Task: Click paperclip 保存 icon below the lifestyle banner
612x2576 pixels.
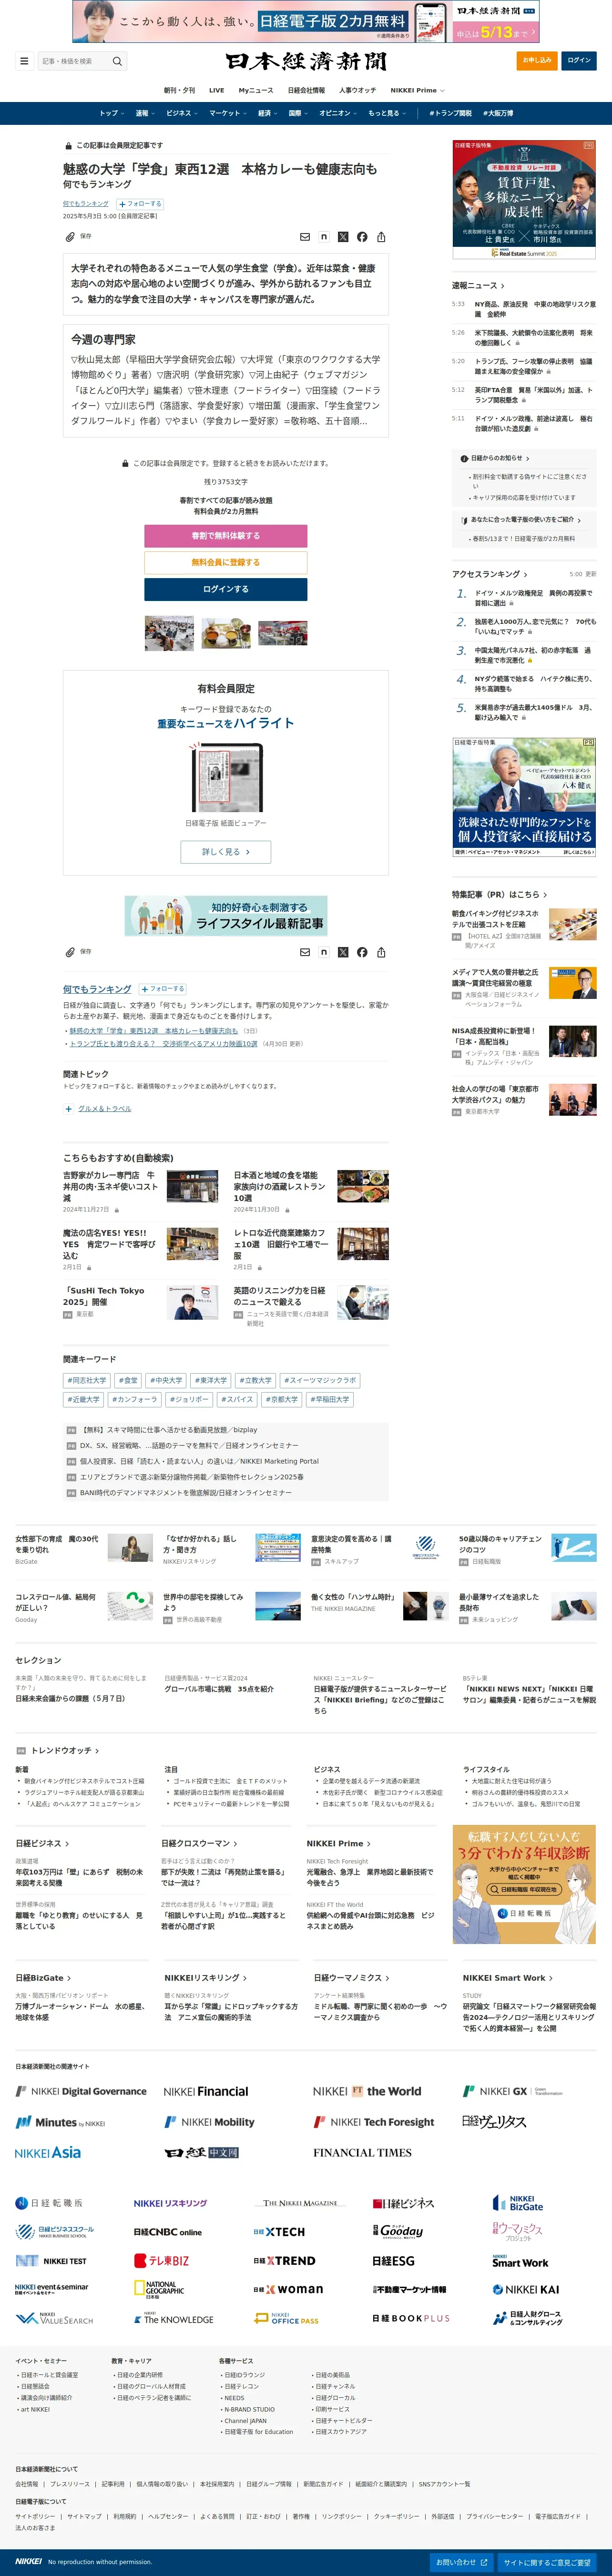Action: click(70, 952)
